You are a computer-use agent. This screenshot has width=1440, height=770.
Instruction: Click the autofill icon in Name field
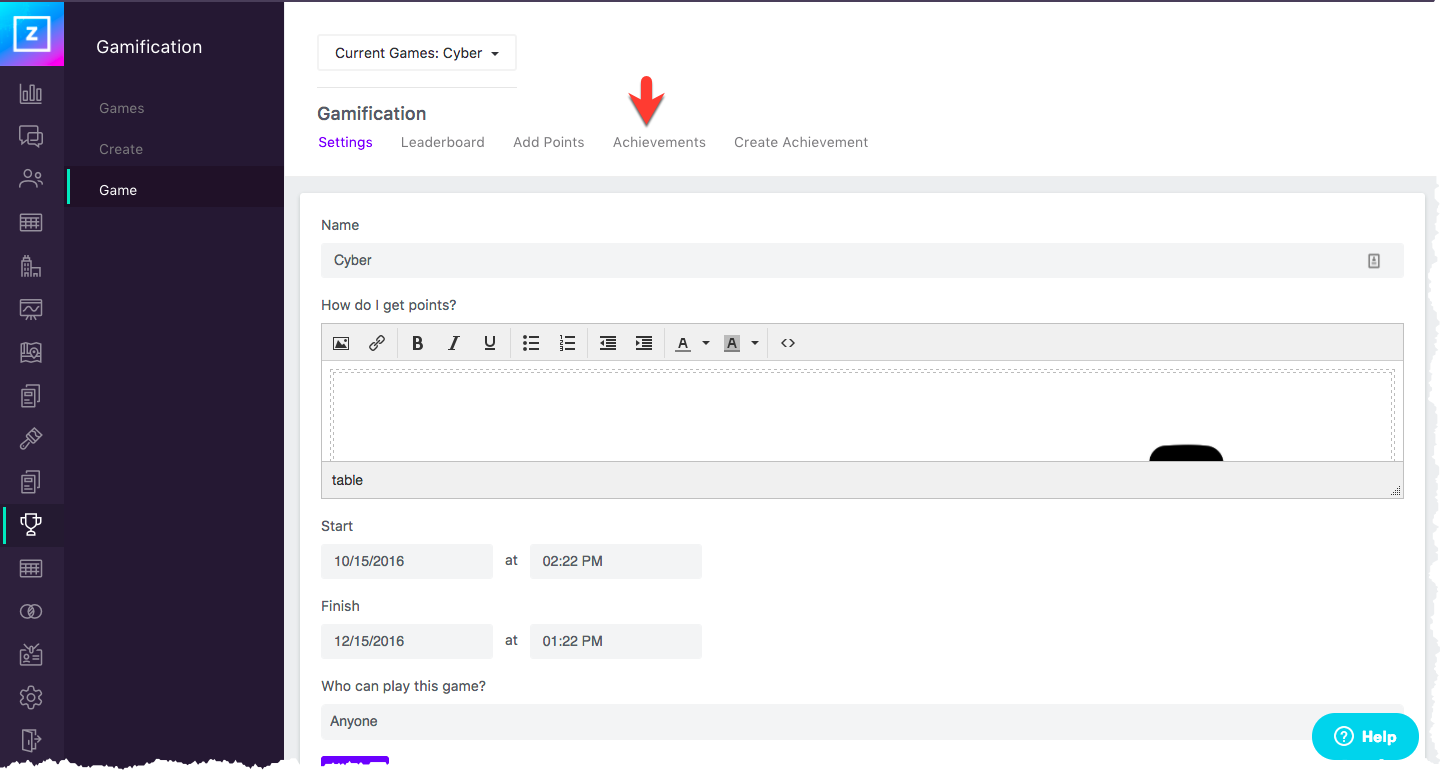tap(1374, 261)
